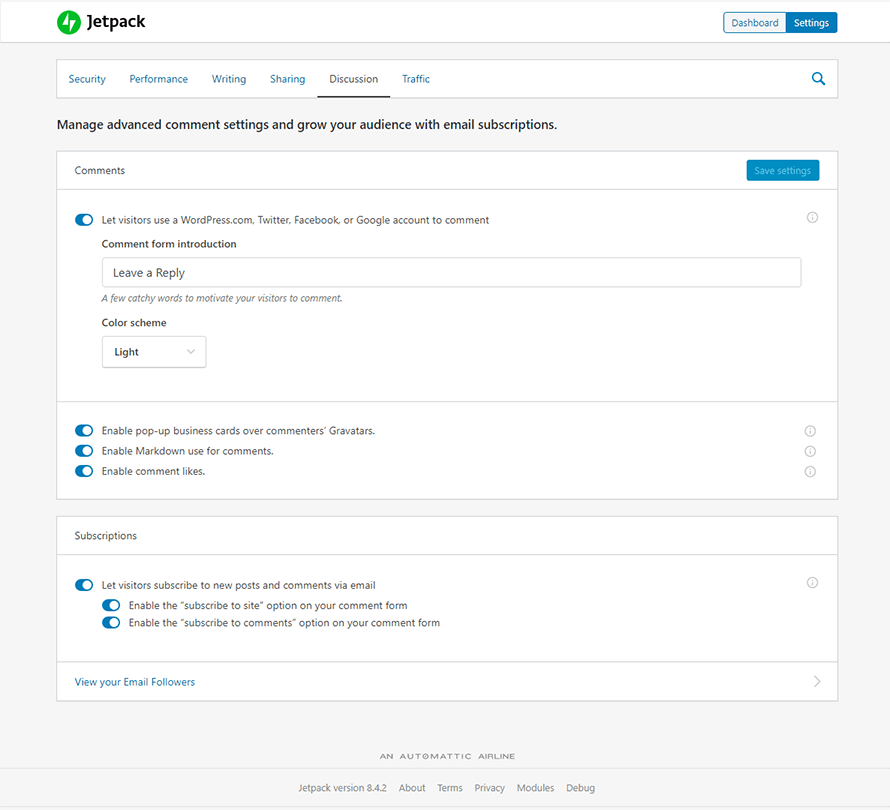The height and width of the screenshot is (810, 890).
Task: Go to the Writing tab
Action: (229, 79)
